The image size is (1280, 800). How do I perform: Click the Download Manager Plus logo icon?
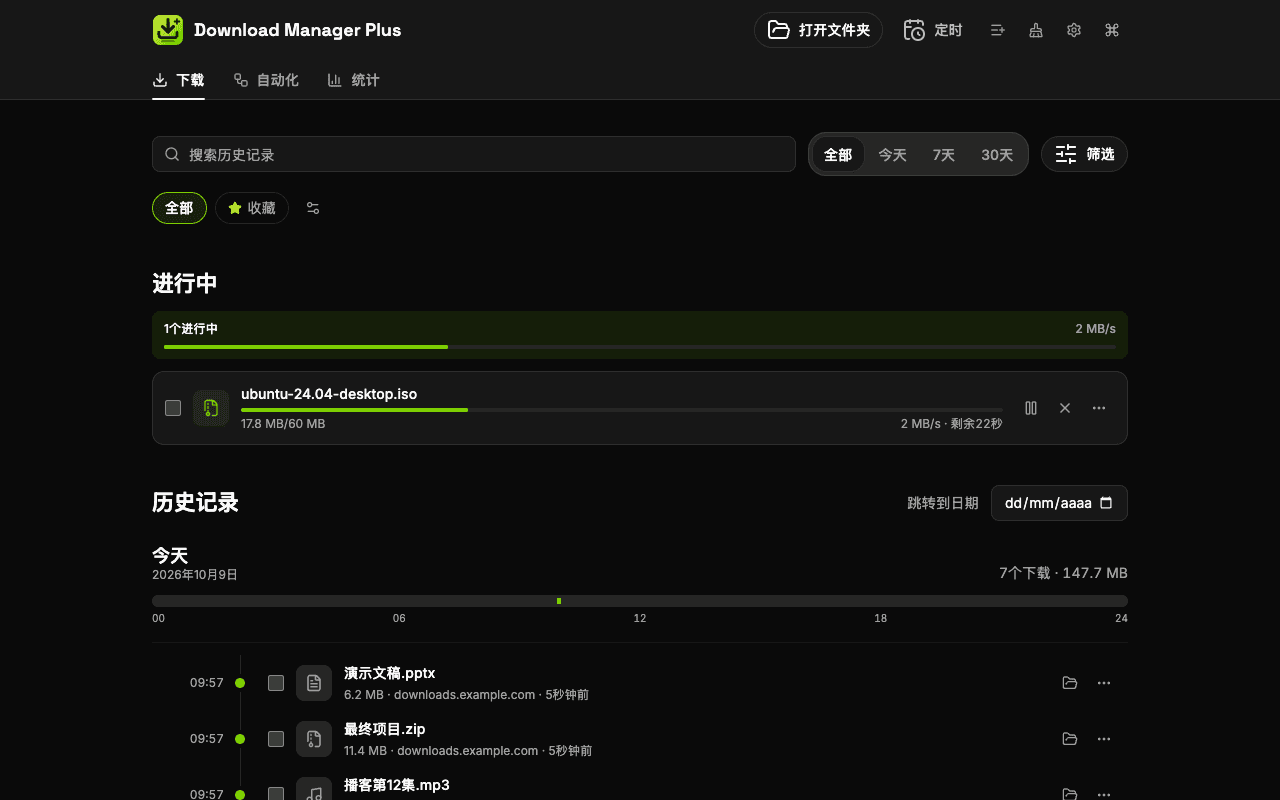(x=168, y=30)
